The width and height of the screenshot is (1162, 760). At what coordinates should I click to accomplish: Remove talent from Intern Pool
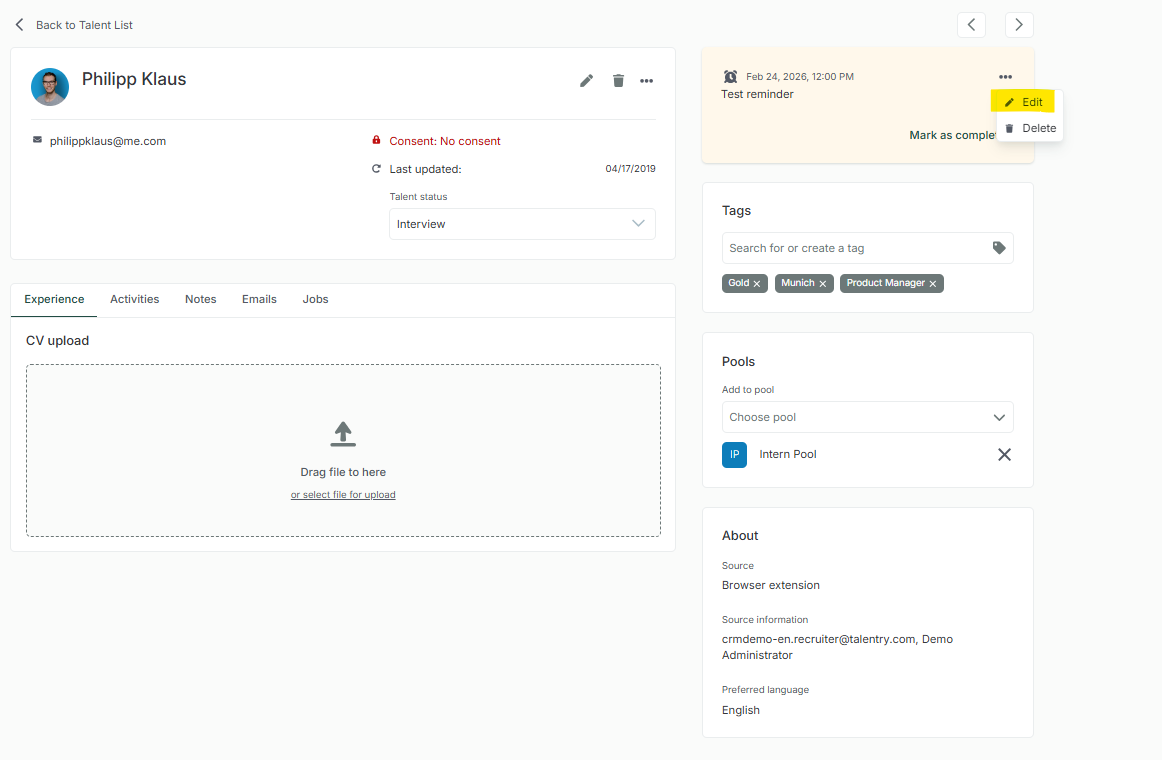[x=1004, y=455]
